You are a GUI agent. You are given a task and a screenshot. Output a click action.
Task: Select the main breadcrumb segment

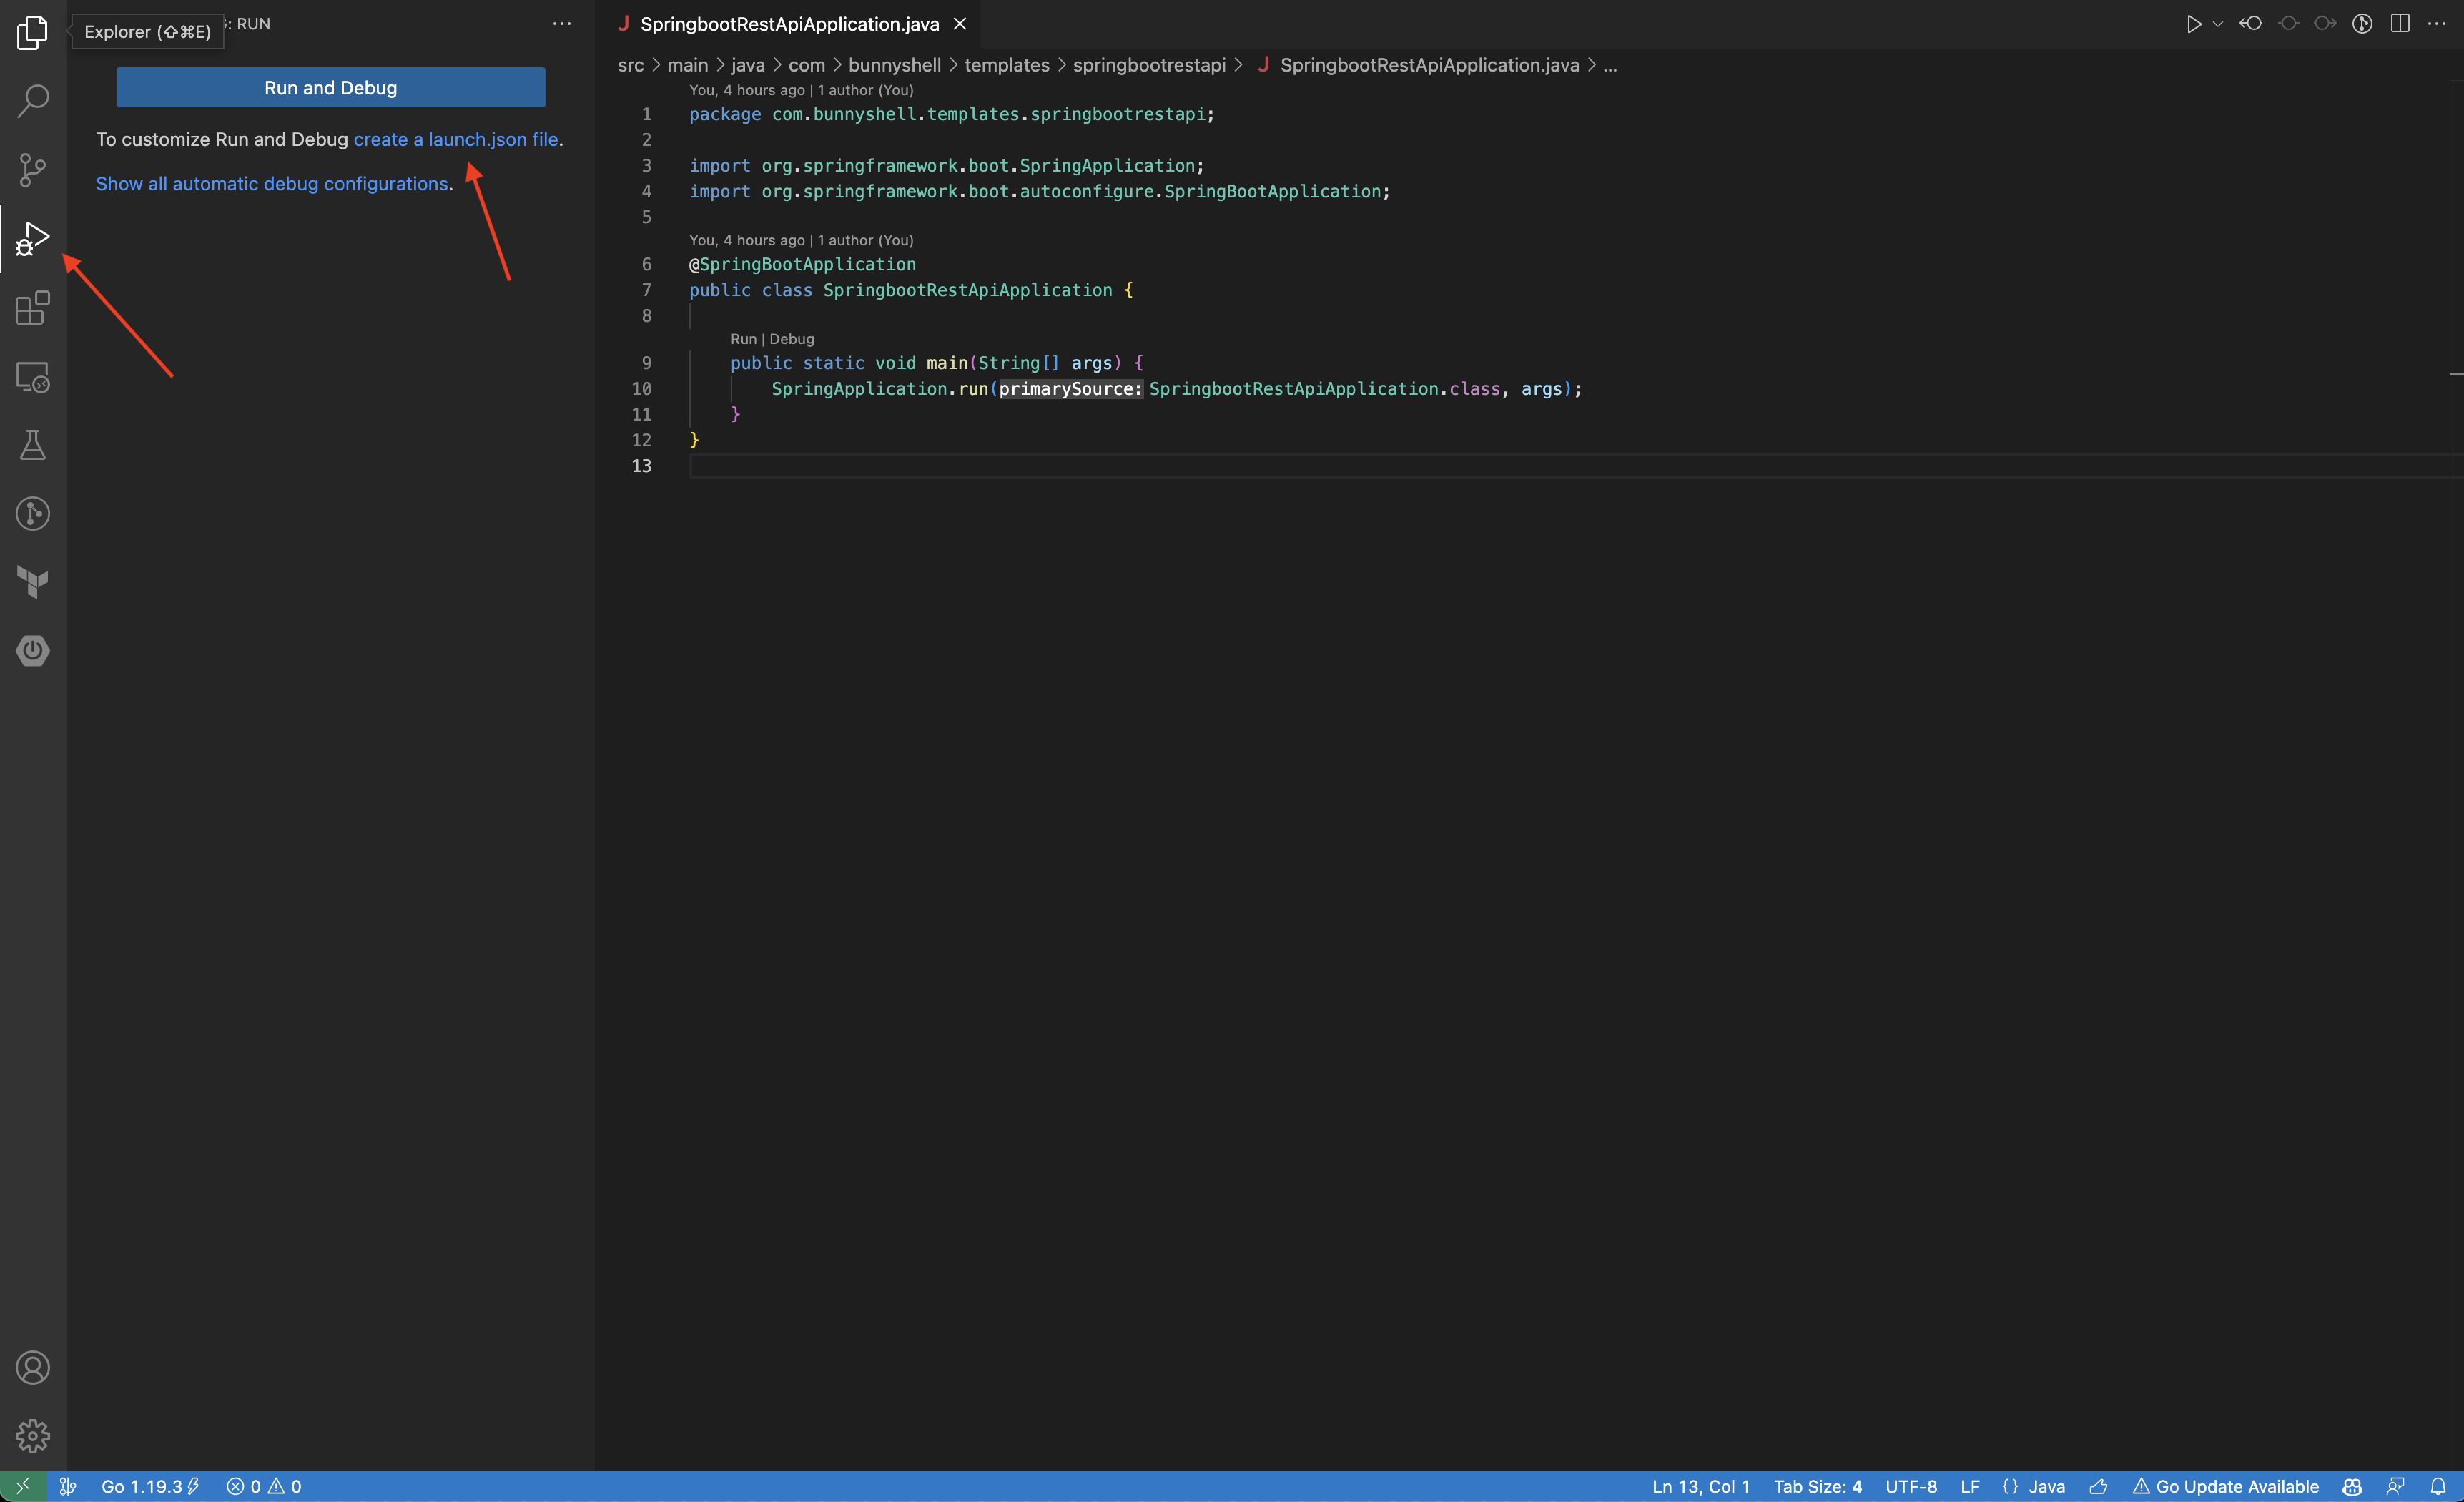tap(688, 65)
